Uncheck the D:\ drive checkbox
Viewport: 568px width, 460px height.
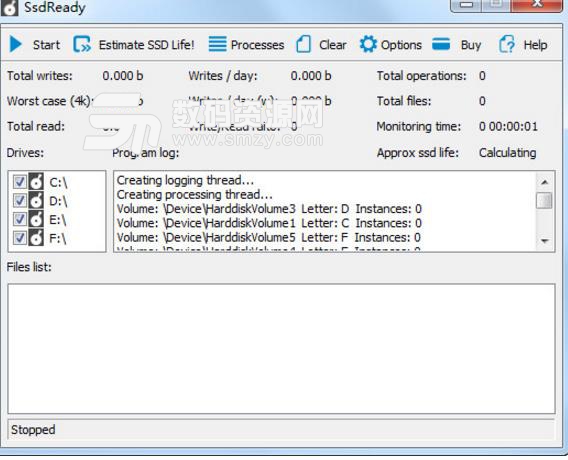point(20,200)
